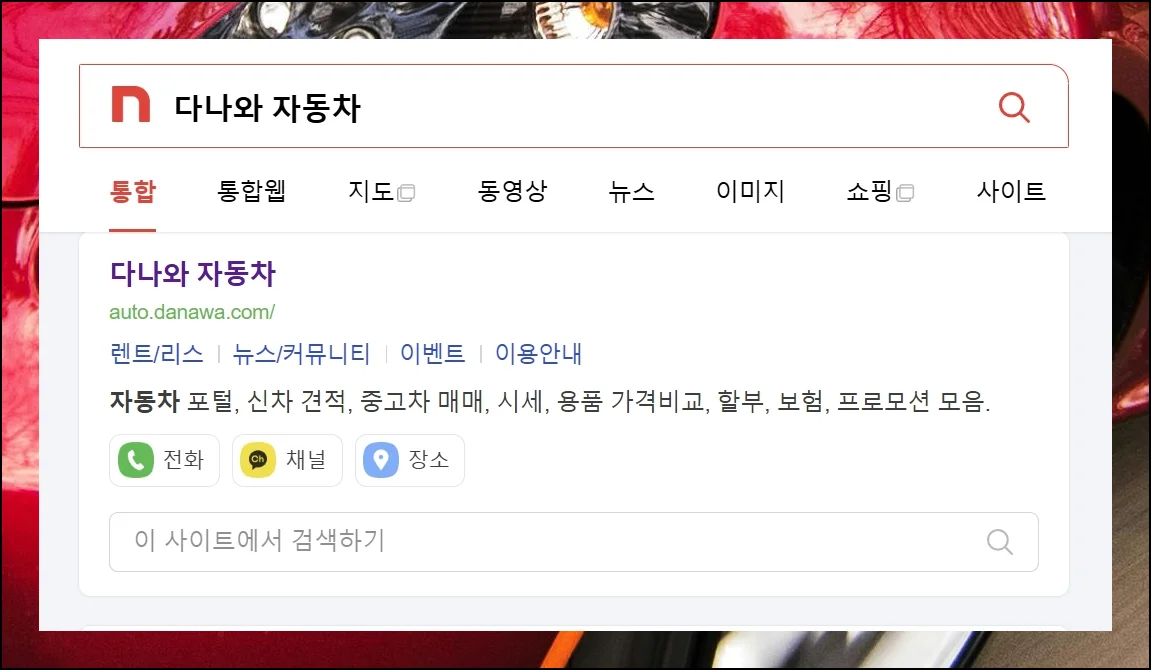Click new-window icon beside 지도 tab
Screen dimensions: 1151x670
[406, 193]
